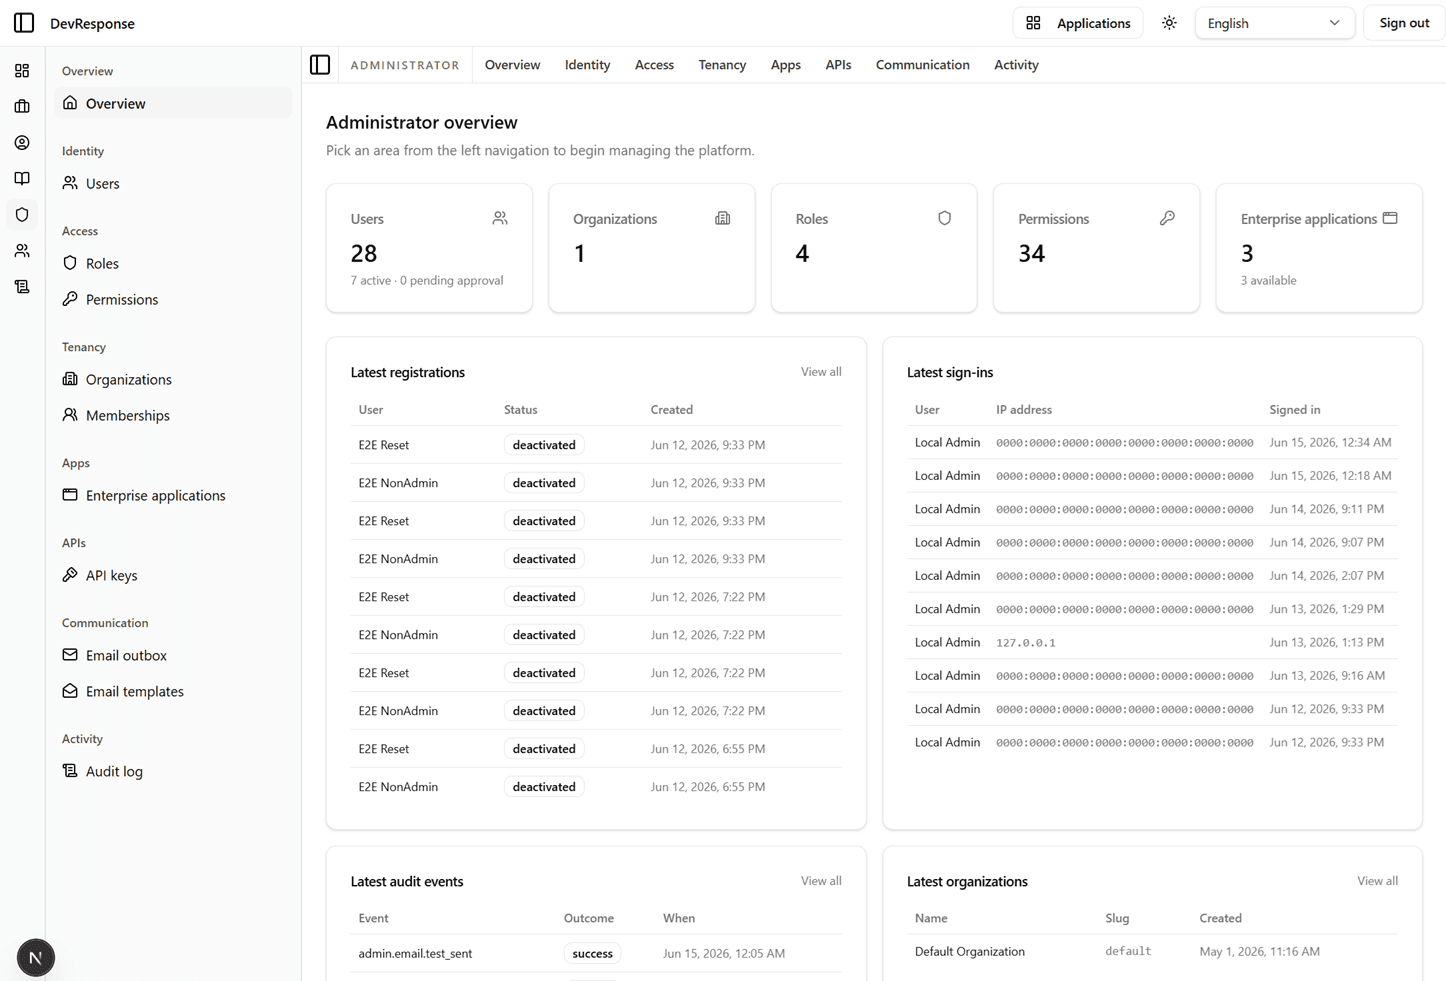The image size is (1446, 981).
Task: Click the Roles card shield icon
Action: click(945, 218)
